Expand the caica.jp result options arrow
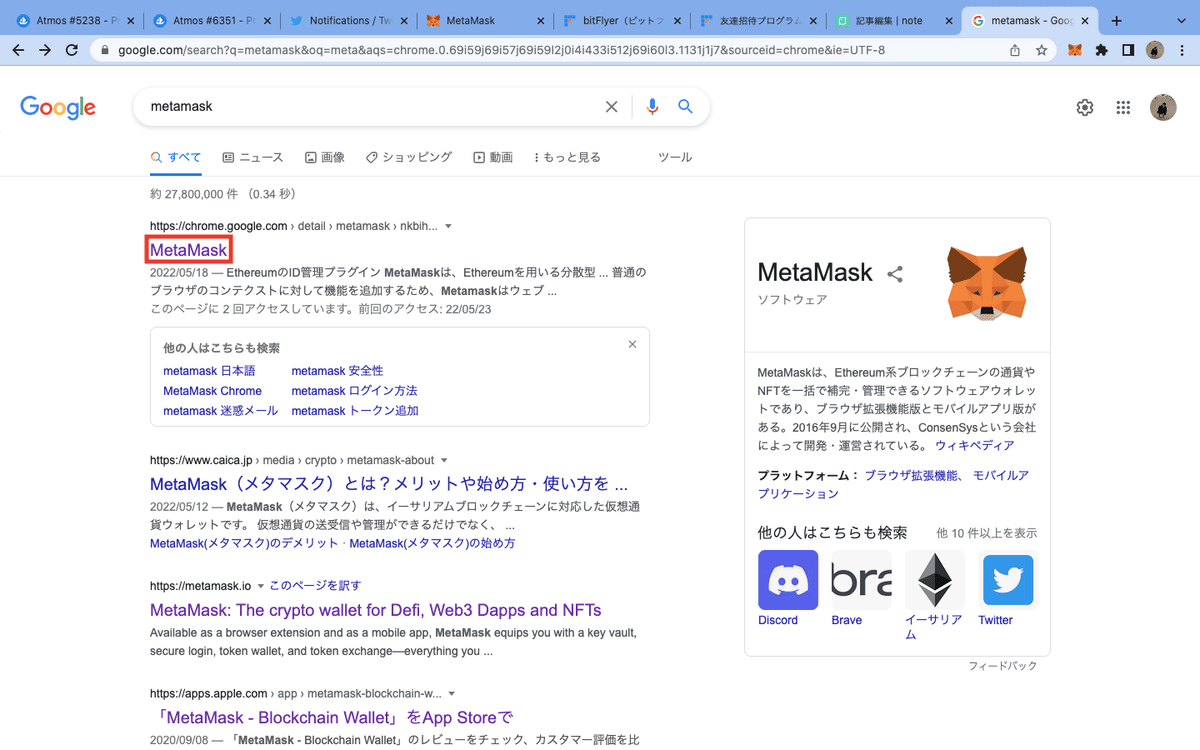1200x750 pixels. (x=444, y=461)
